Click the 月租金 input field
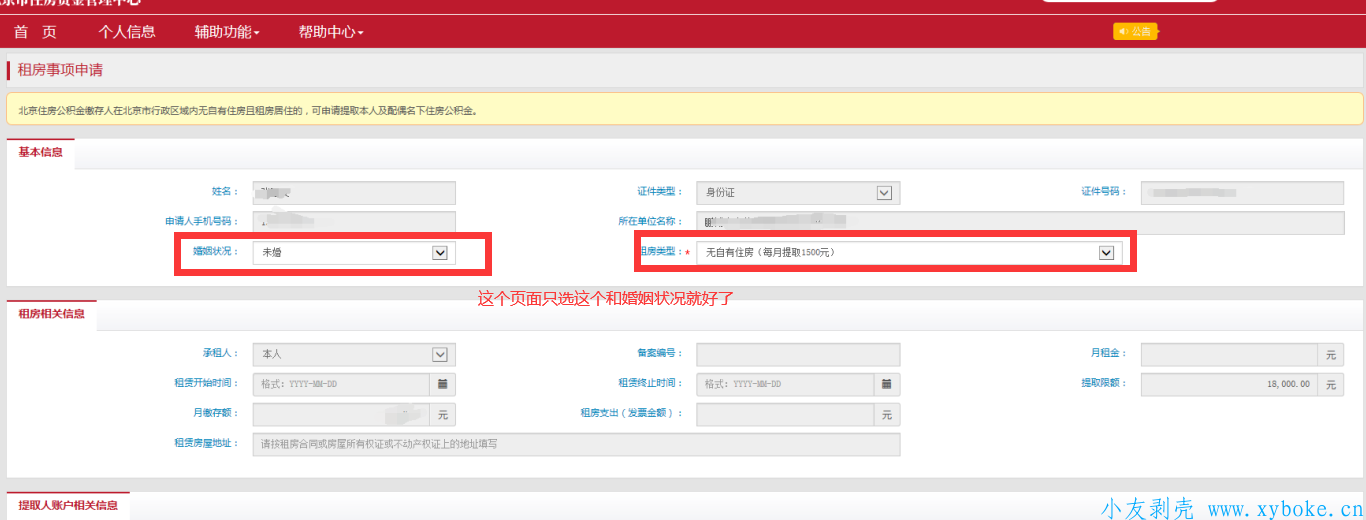The image size is (1366, 520). [x=1230, y=354]
